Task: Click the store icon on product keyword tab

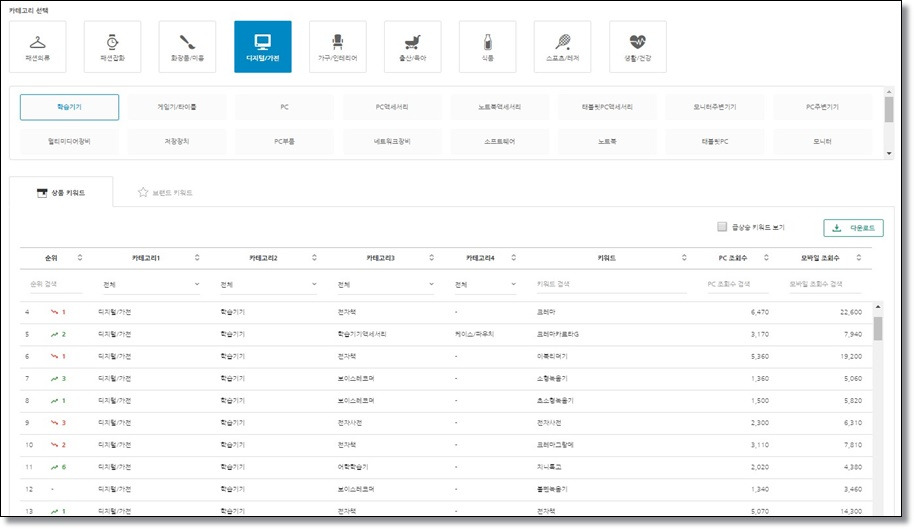Action: 42,193
